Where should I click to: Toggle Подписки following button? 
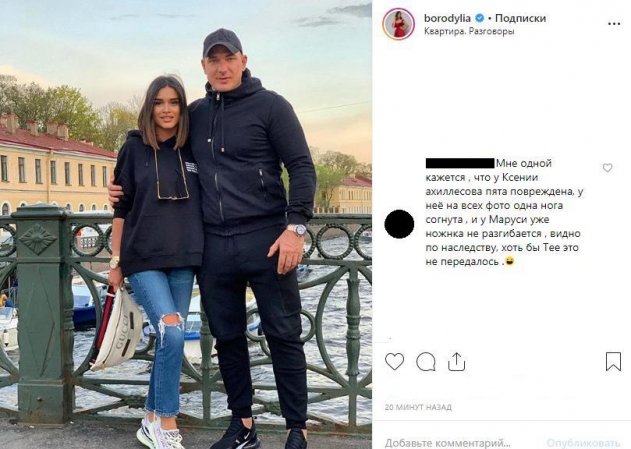pos(520,18)
